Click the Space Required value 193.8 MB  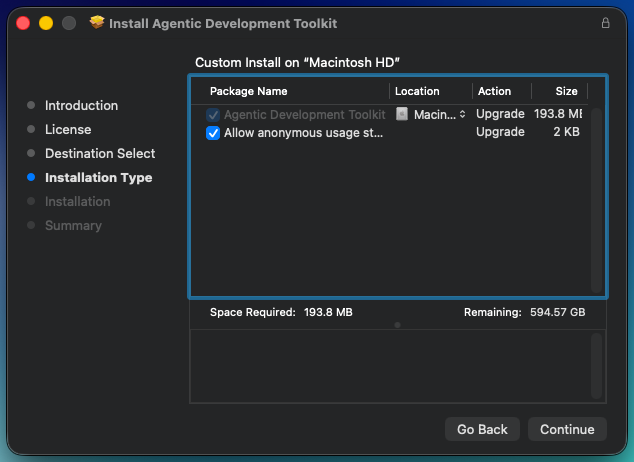click(x=328, y=312)
